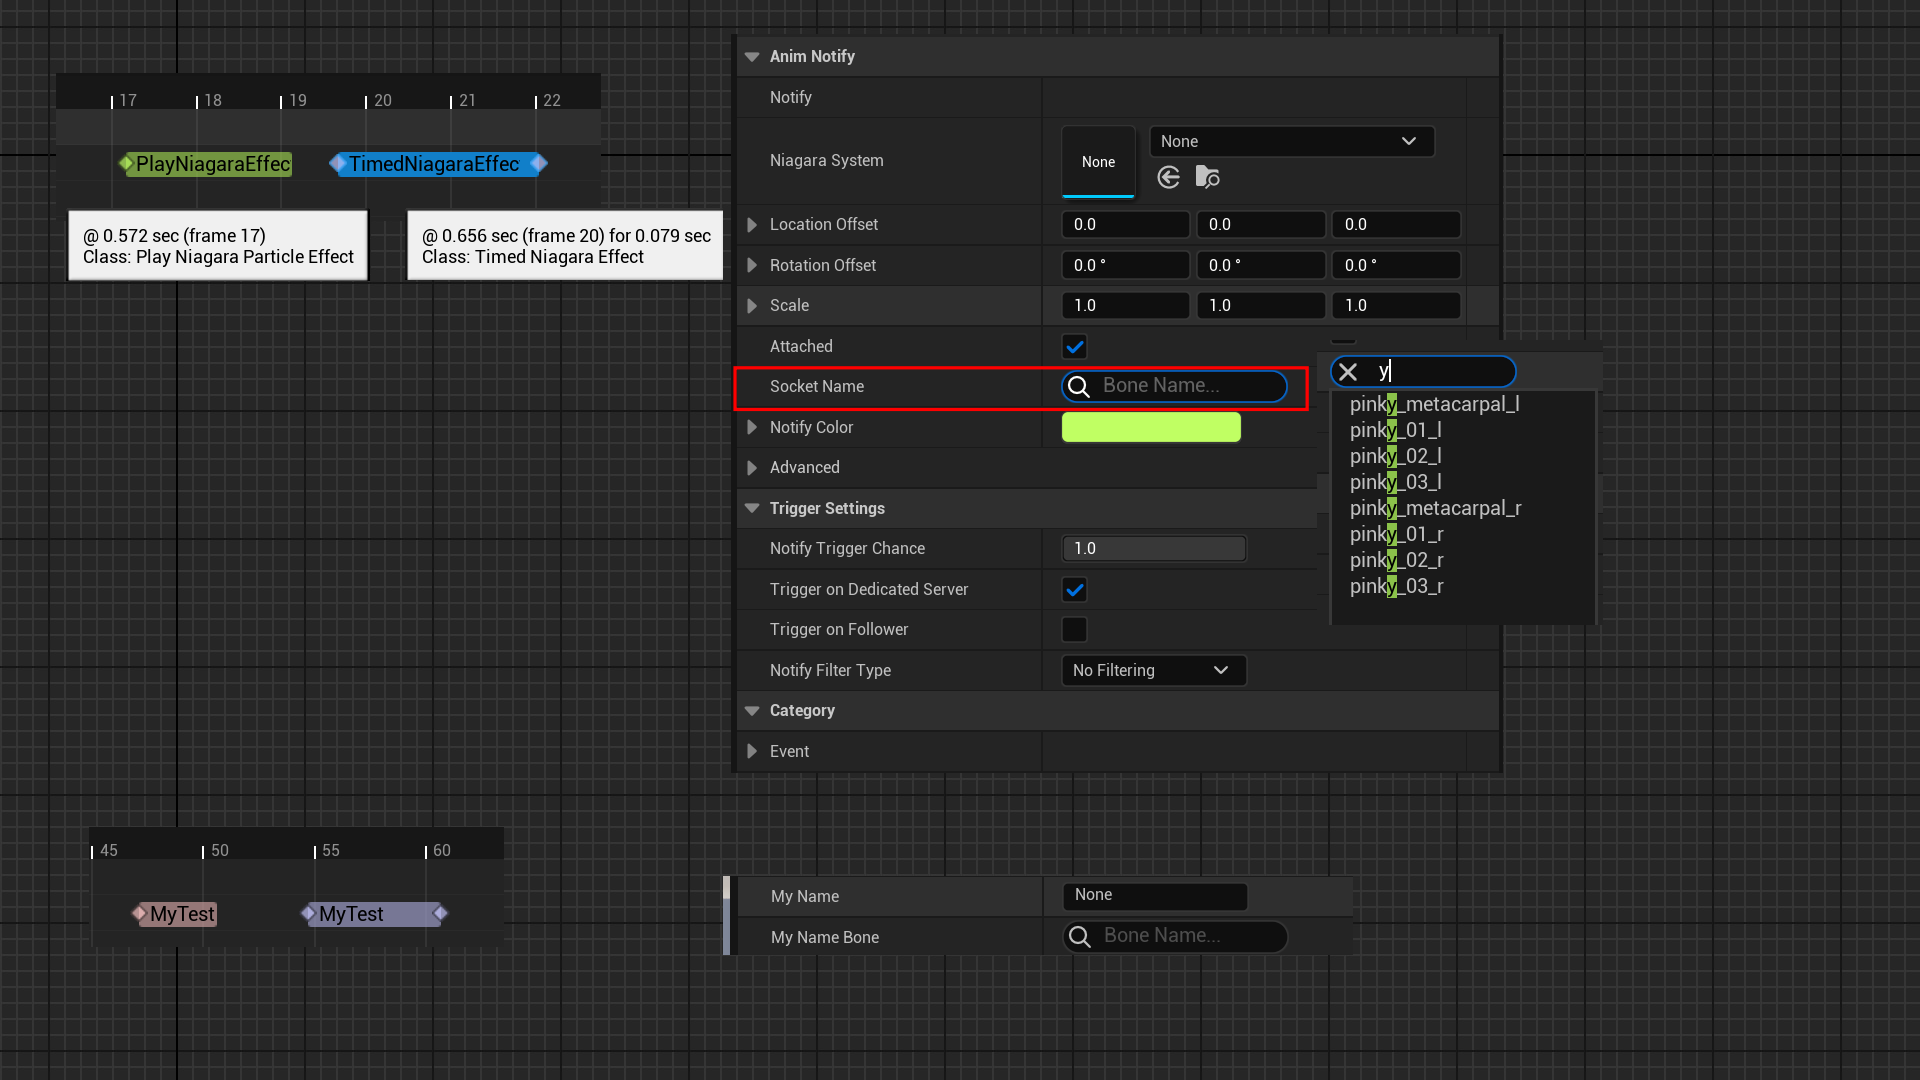1920x1080 pixels.
Task: Click the Niagara System None thumbnail
Action: [1098, 162]
